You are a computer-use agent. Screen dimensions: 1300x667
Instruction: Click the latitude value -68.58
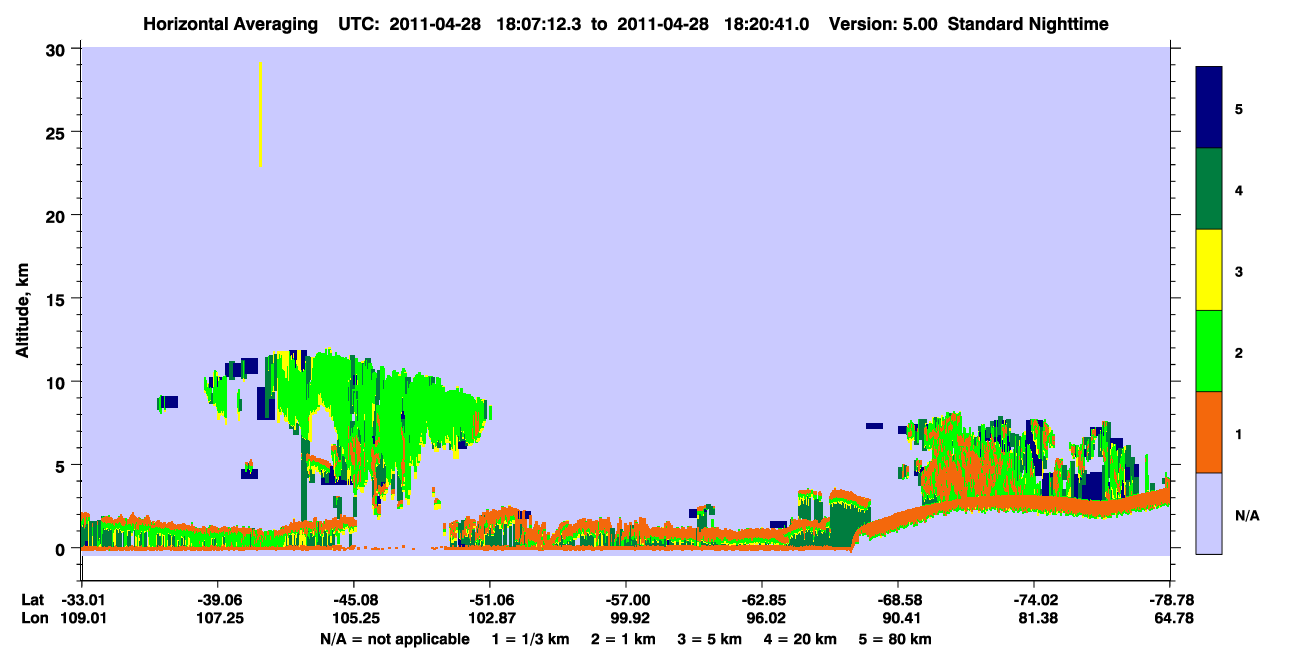pos(898,600)
